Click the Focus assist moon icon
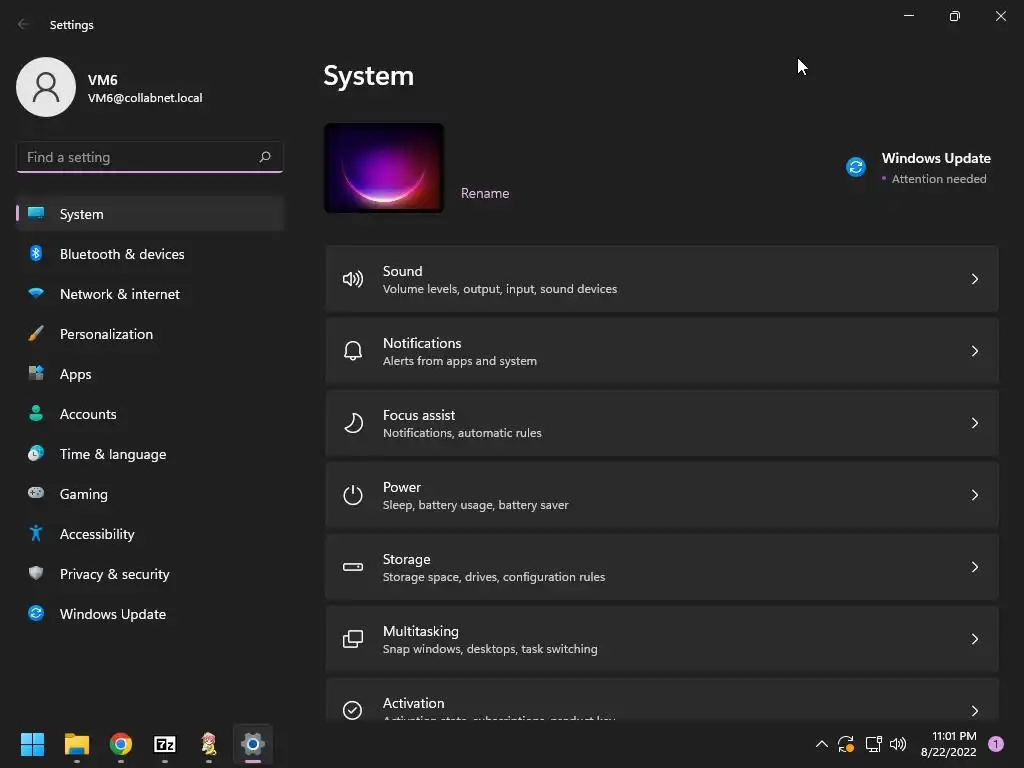The width and height of the screenshot is (1024, 768). click(353, 423)
